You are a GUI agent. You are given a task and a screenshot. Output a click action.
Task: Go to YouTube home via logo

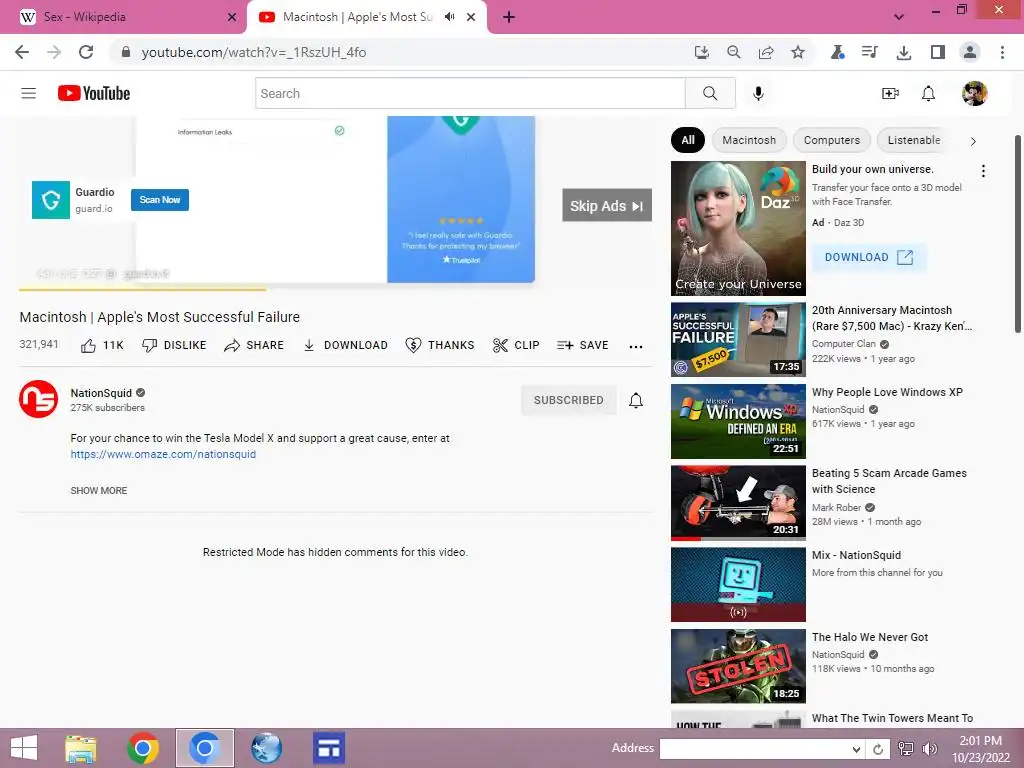94,93
